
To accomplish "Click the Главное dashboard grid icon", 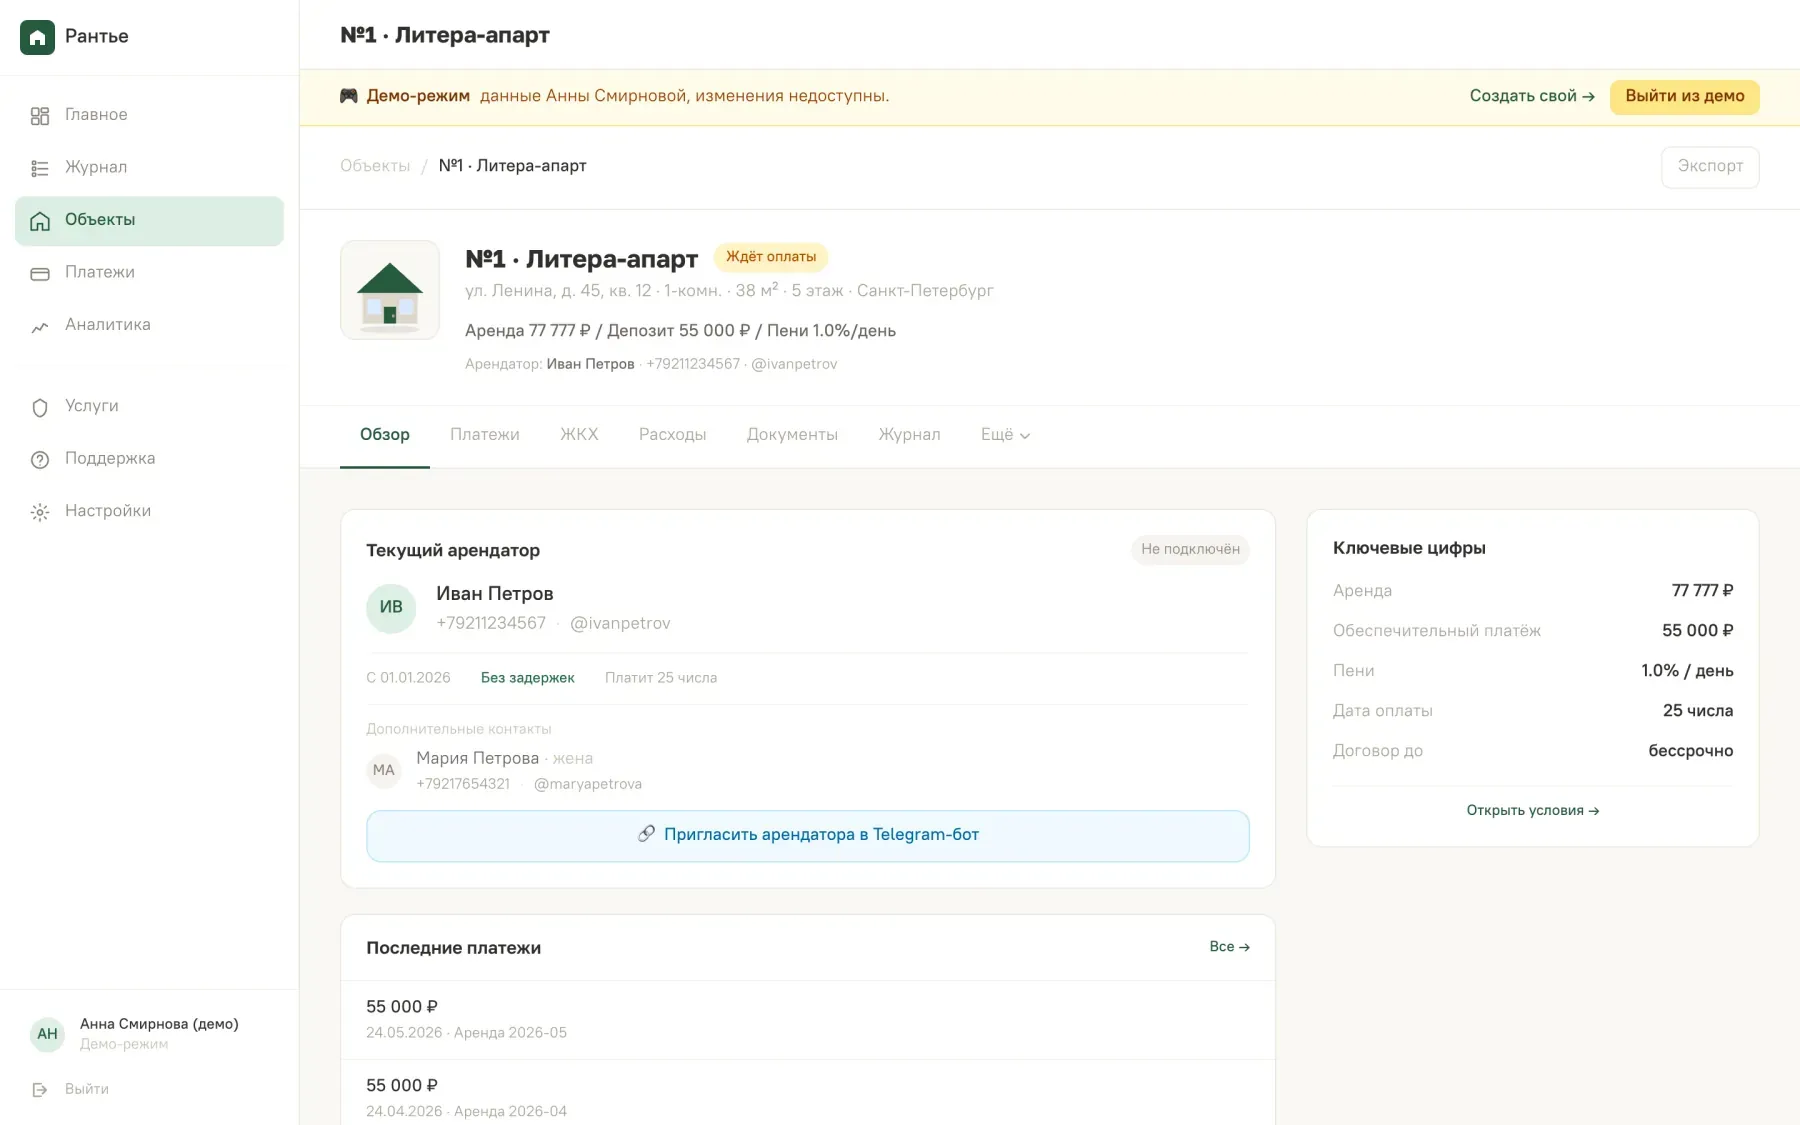I will point(40,116).
